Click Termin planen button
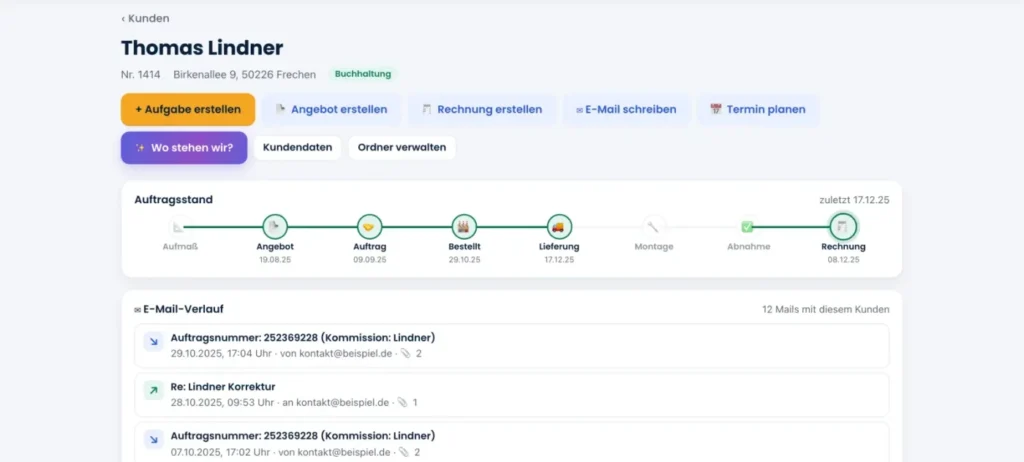Image resolution: width=1024 pixels, height=462 pixels. 758,110
